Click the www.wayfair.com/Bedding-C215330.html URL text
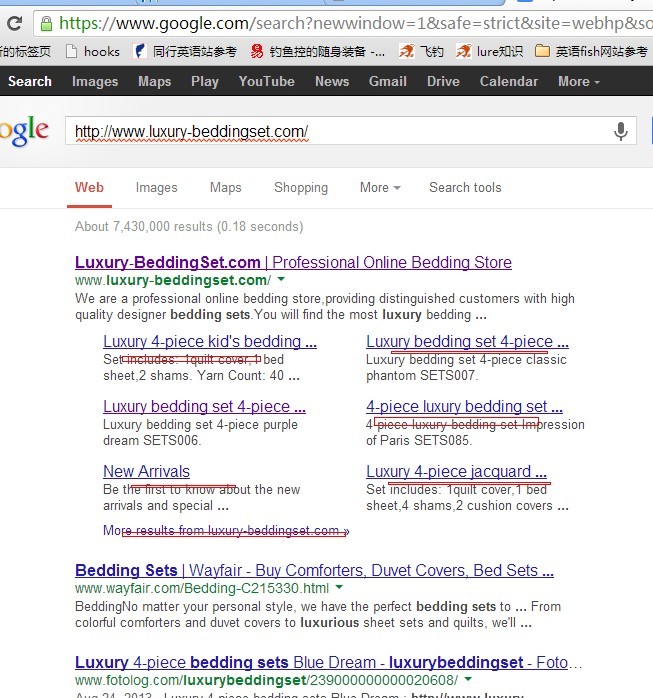This screenshot has height=698, width=653. pos(202,588)
